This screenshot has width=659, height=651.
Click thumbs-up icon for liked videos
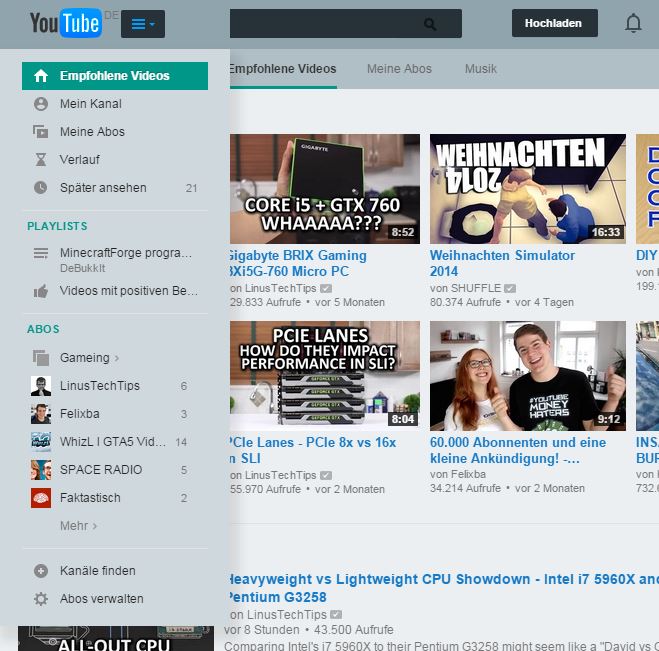(41, 291)
